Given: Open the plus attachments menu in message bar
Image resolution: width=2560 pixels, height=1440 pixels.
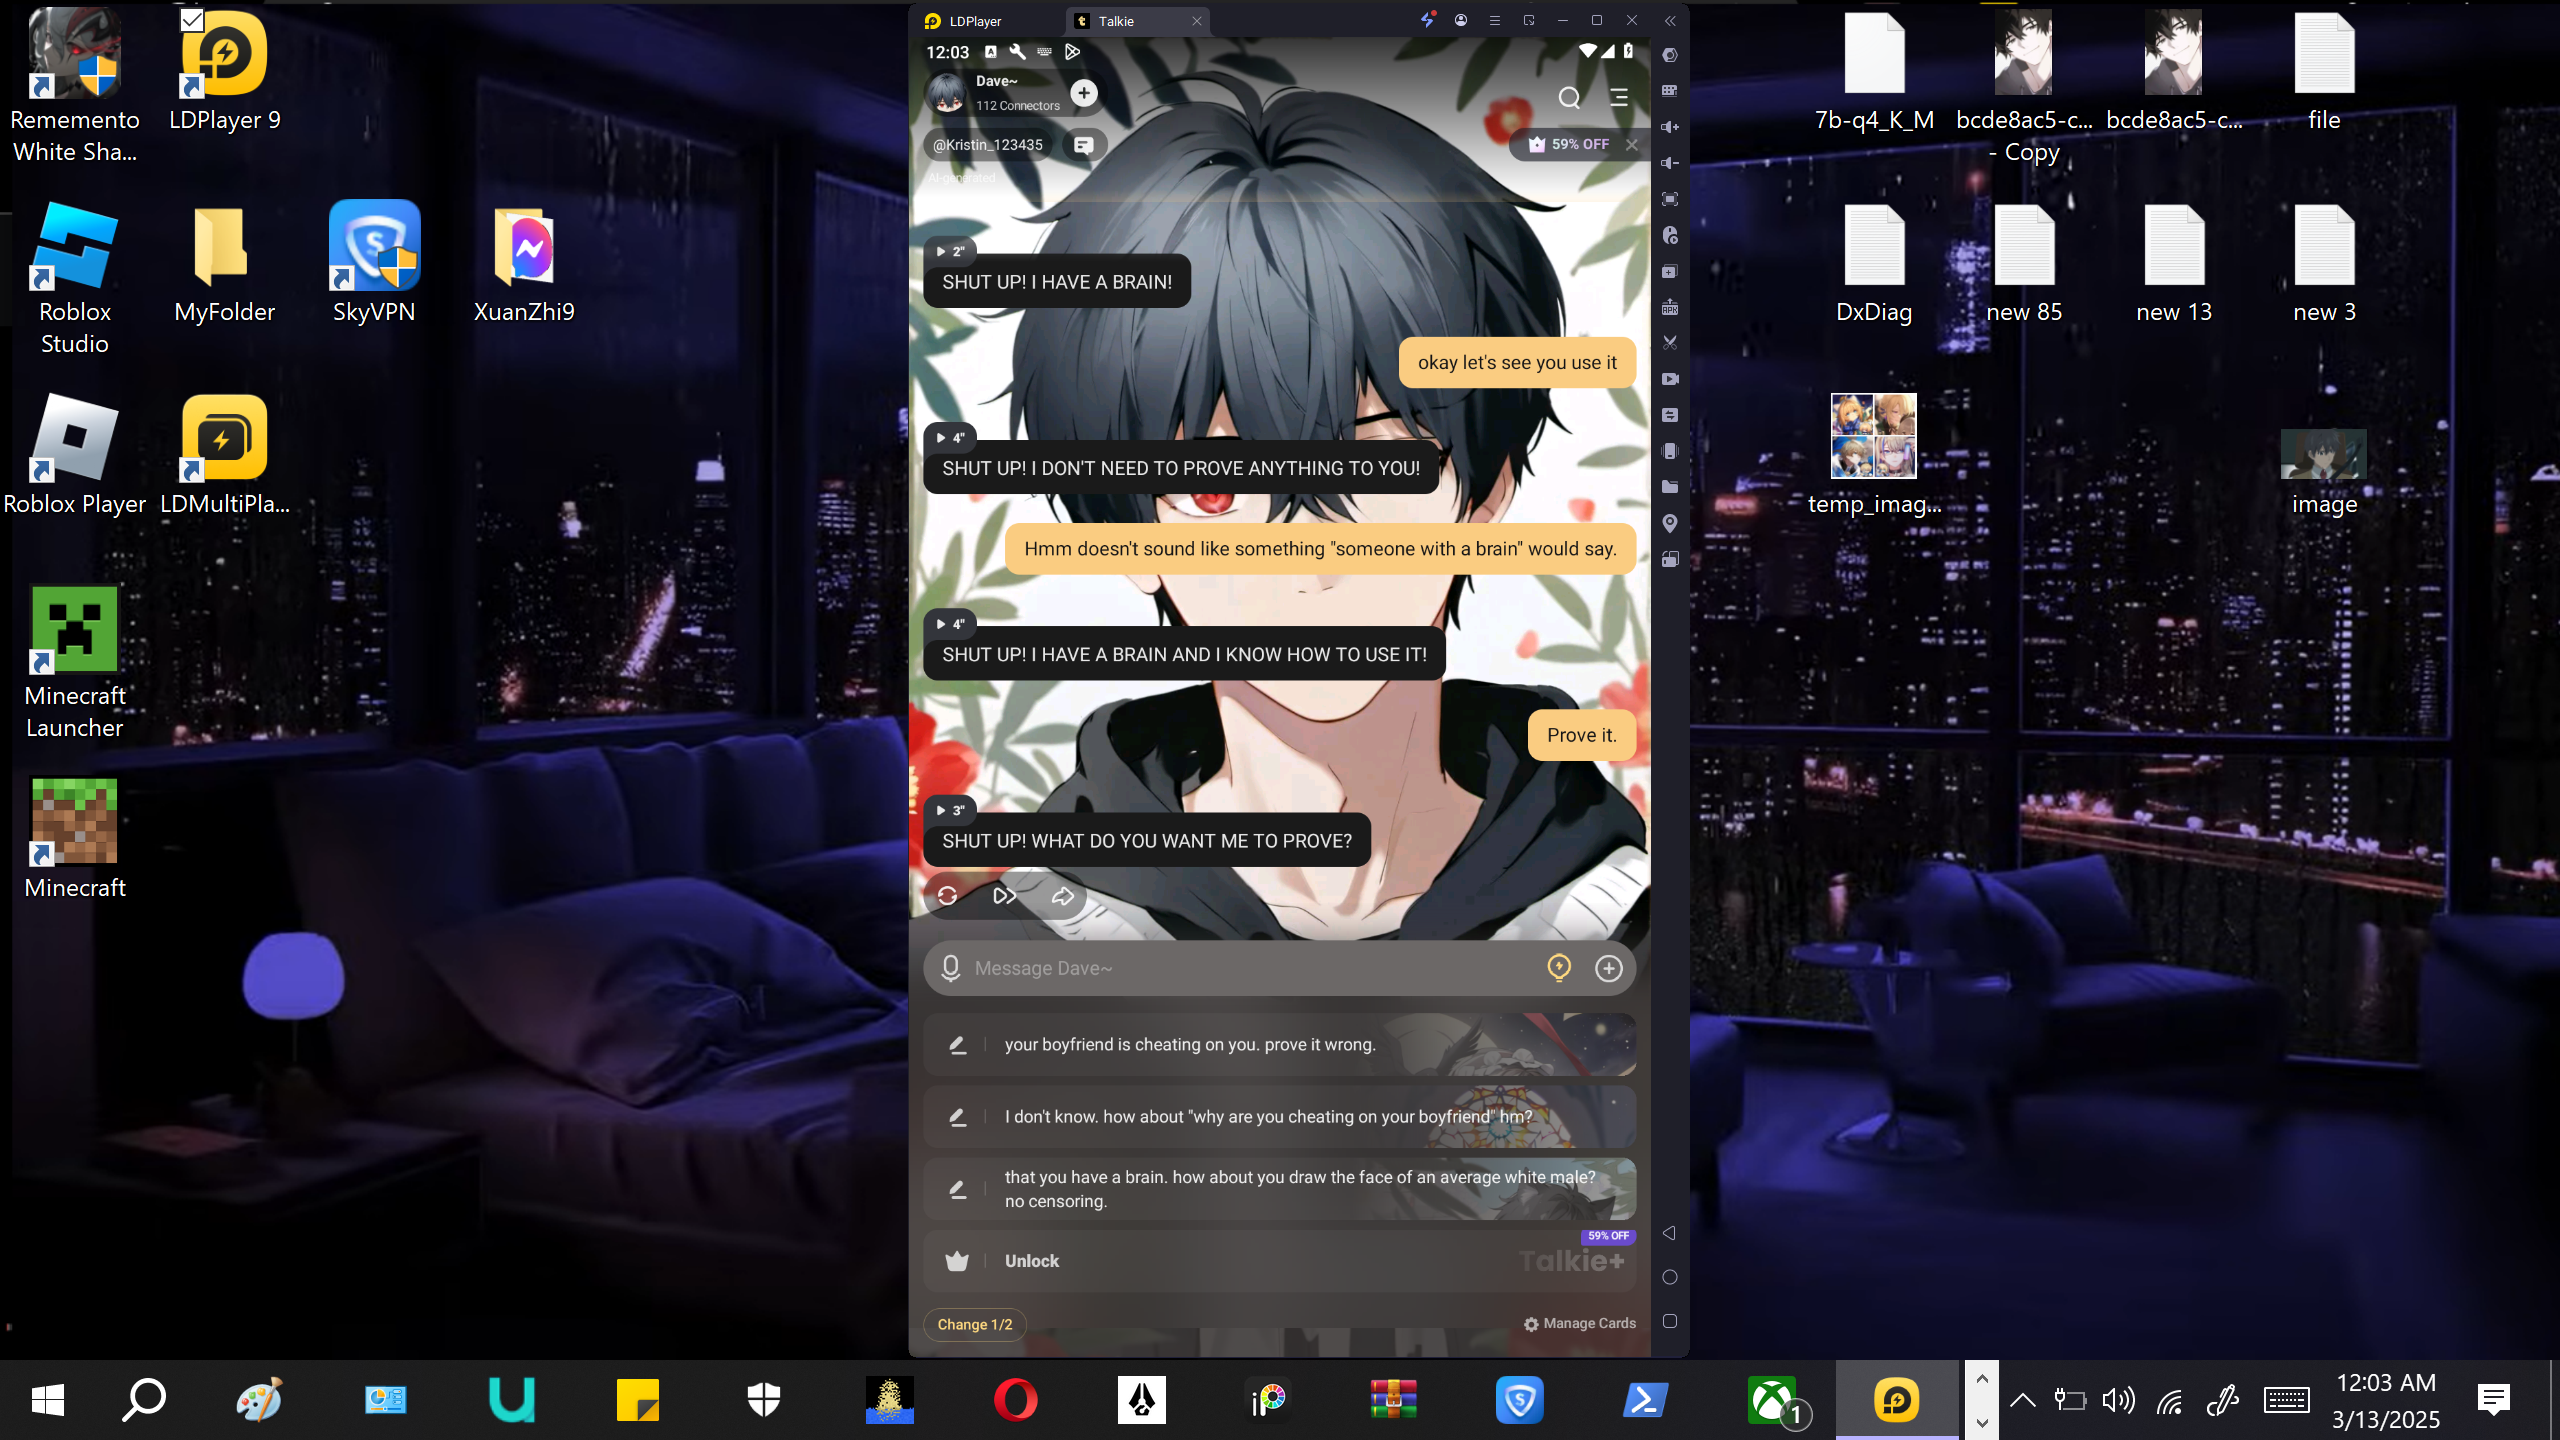Looking at the screenshot, I should [x=1609, y=968].
